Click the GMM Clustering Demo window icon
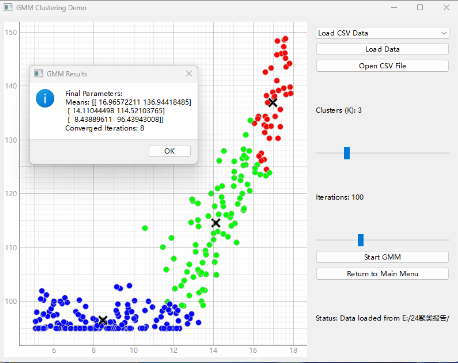The width and height of the screenshot is (458, 363). [8, 7]
